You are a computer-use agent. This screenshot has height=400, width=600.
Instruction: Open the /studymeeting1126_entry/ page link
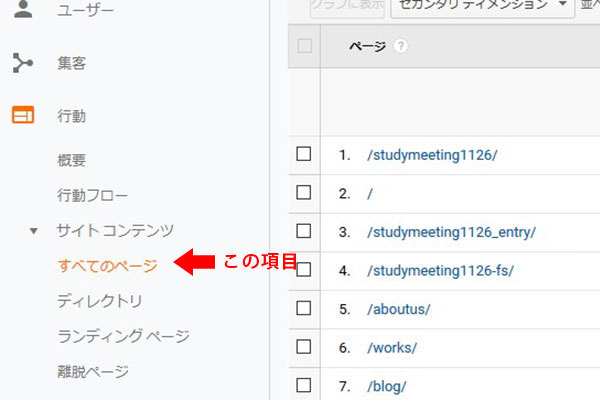click(x=451, y=232)
